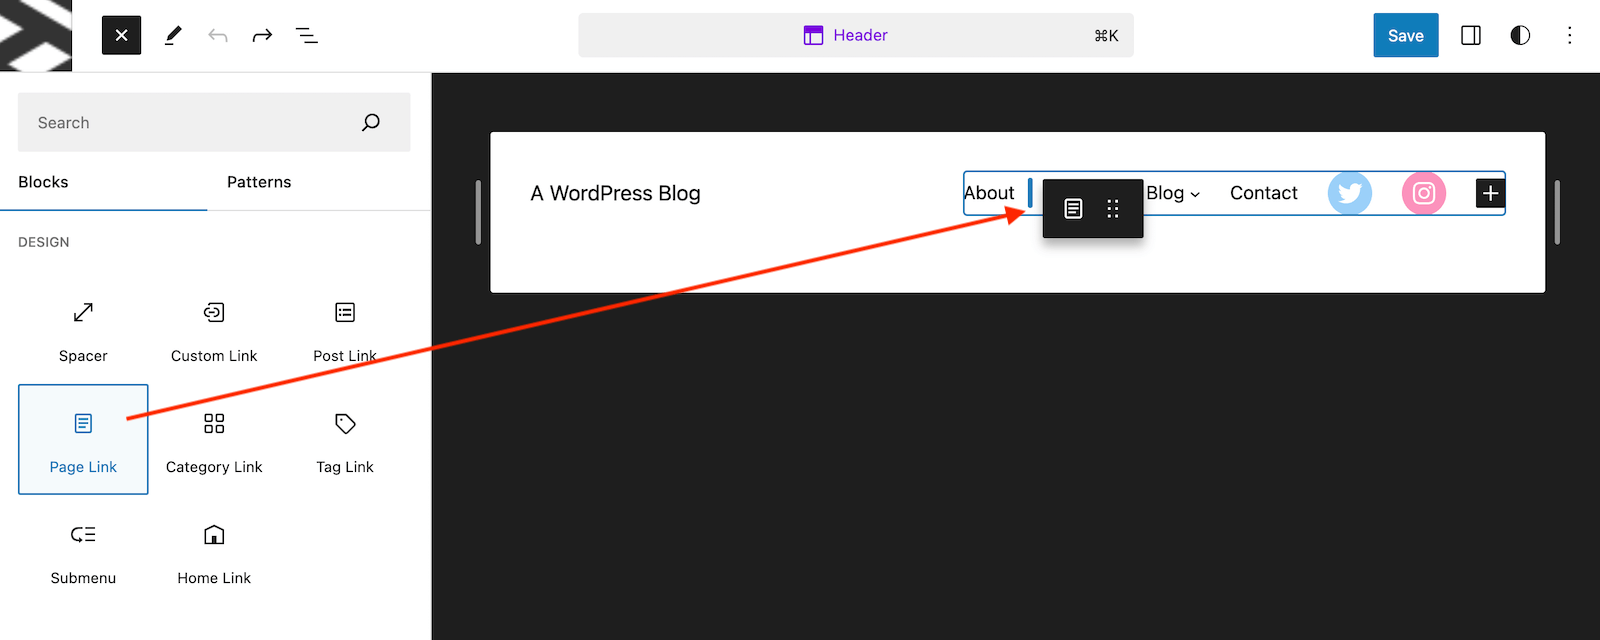Switch to the Blocks tab

(x=43, y=182)
